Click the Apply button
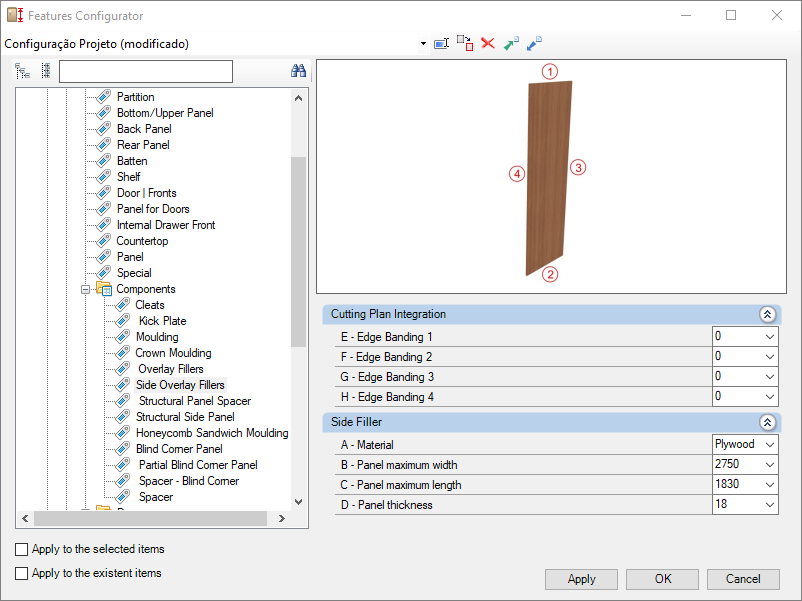Image resolution: width=802 pixels, height=601 pixels. pos(582,579)
